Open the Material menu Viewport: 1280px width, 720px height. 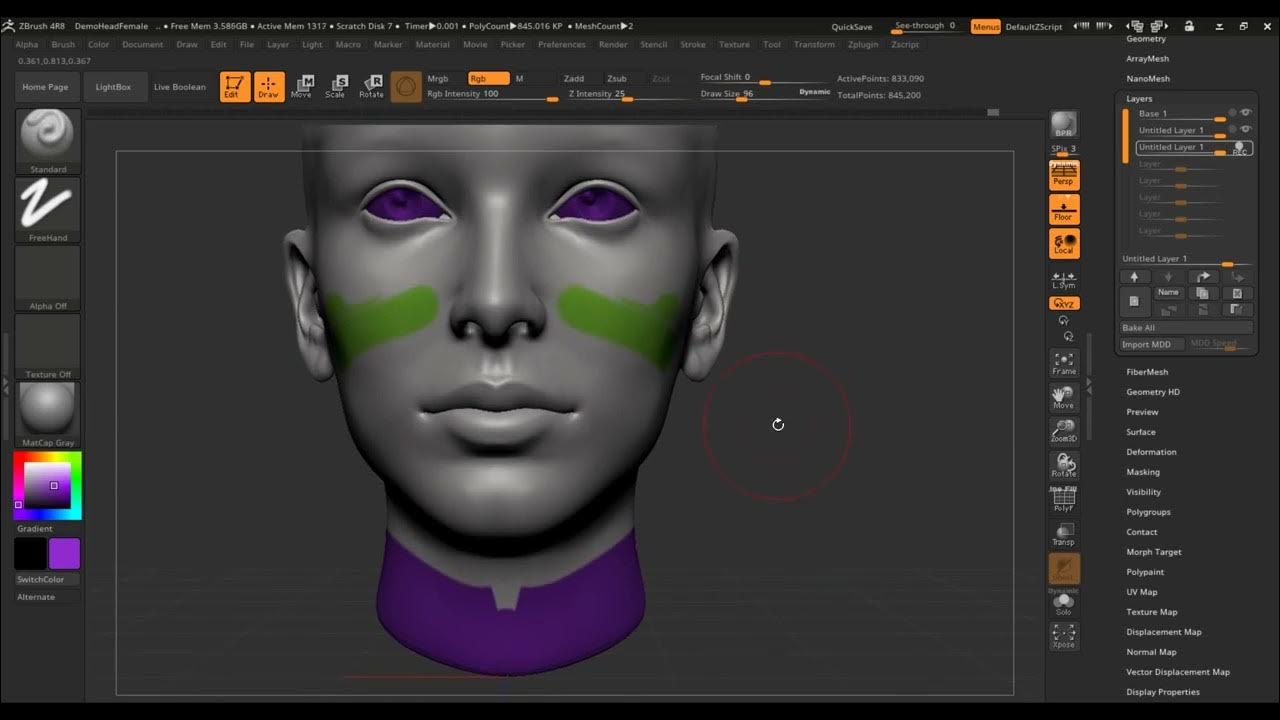coord(433,44)
